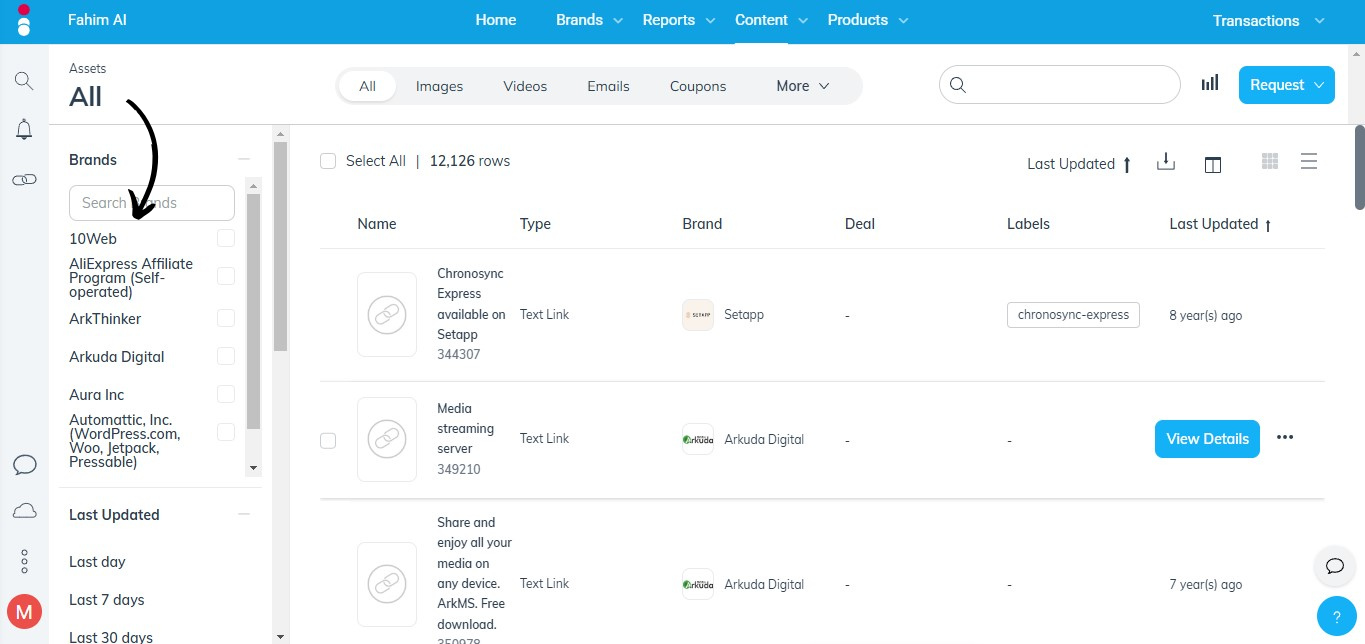Click View Details button

[1207, 439]
